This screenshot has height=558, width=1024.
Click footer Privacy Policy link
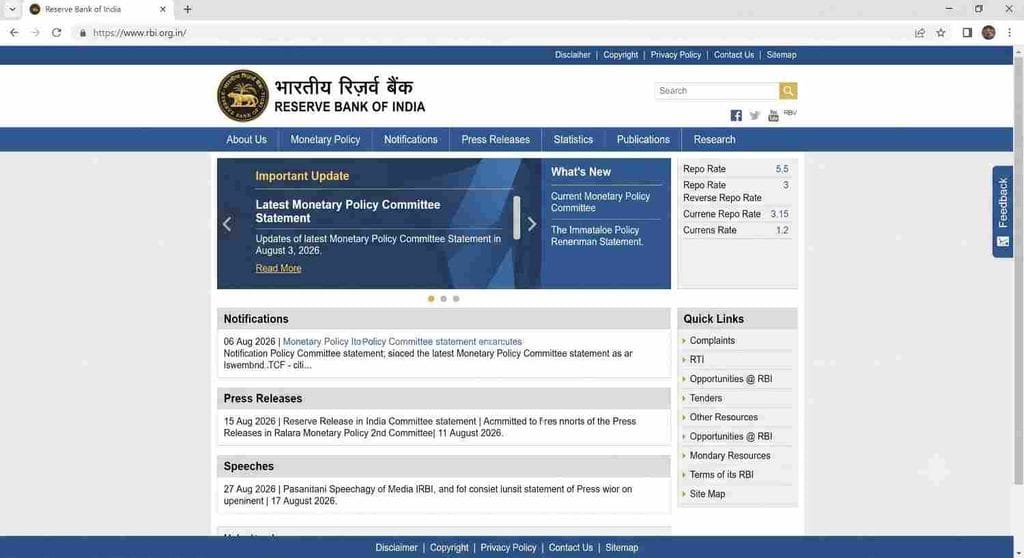[x=508, y=548]
